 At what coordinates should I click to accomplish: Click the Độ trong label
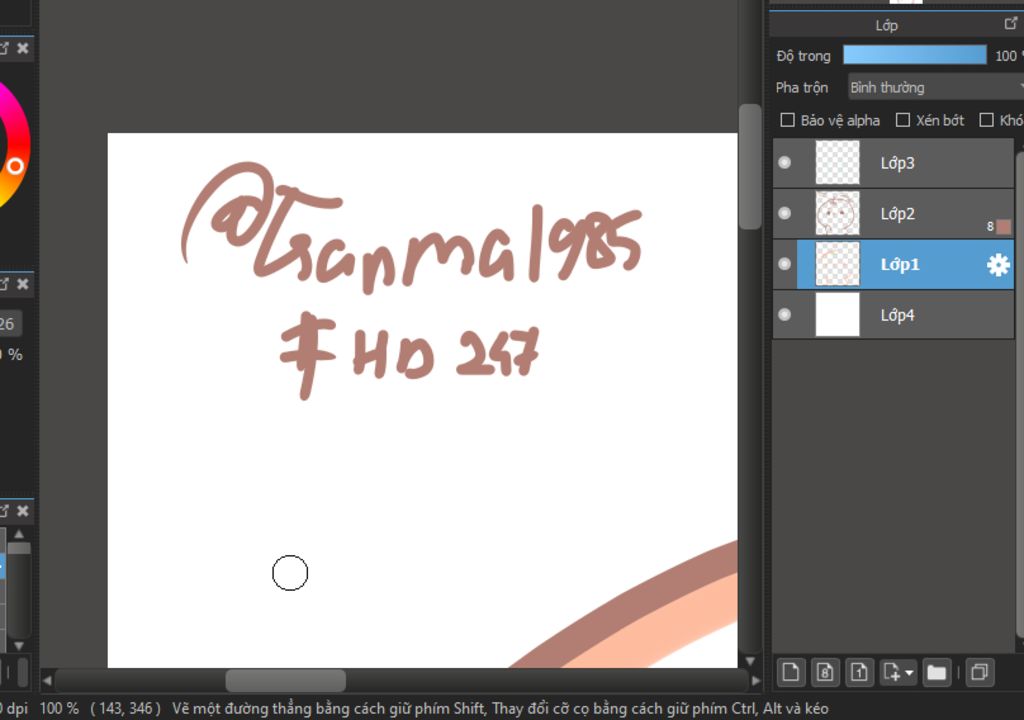(x=803, y=56)
